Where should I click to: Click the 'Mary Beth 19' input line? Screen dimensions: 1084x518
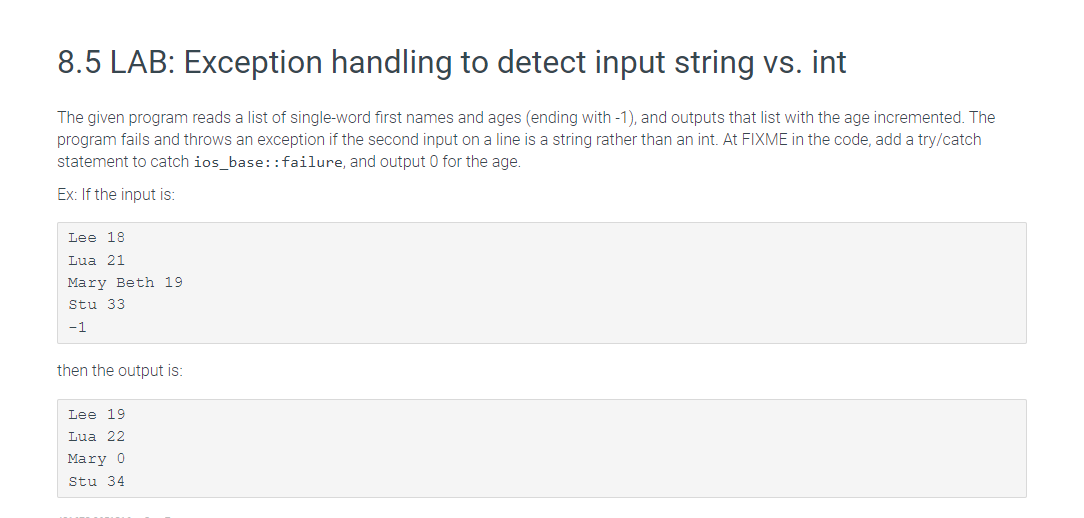(x=125, y=283)
